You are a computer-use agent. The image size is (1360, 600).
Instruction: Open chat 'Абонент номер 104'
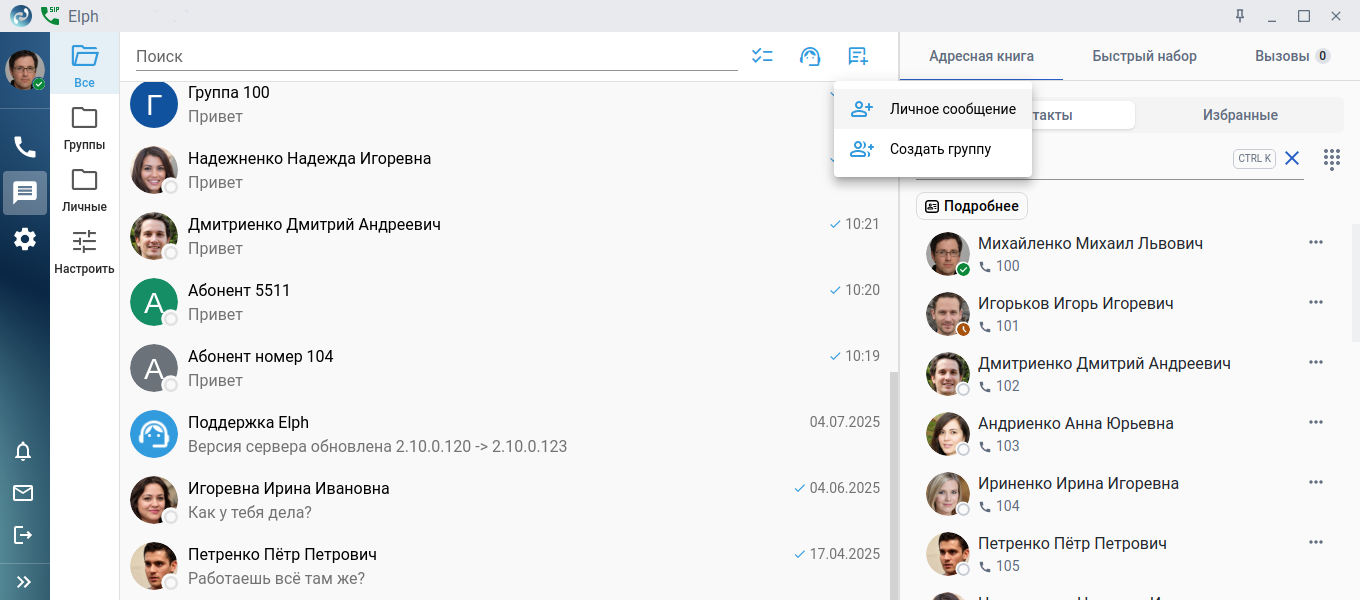(x=505, y=368)
